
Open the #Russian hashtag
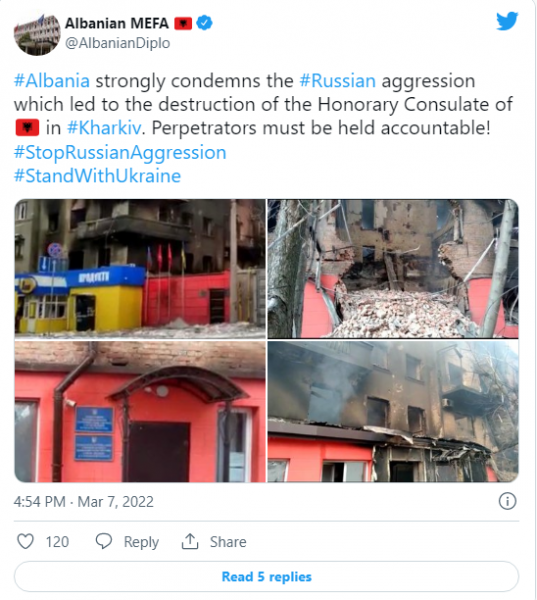coord(337,81)
